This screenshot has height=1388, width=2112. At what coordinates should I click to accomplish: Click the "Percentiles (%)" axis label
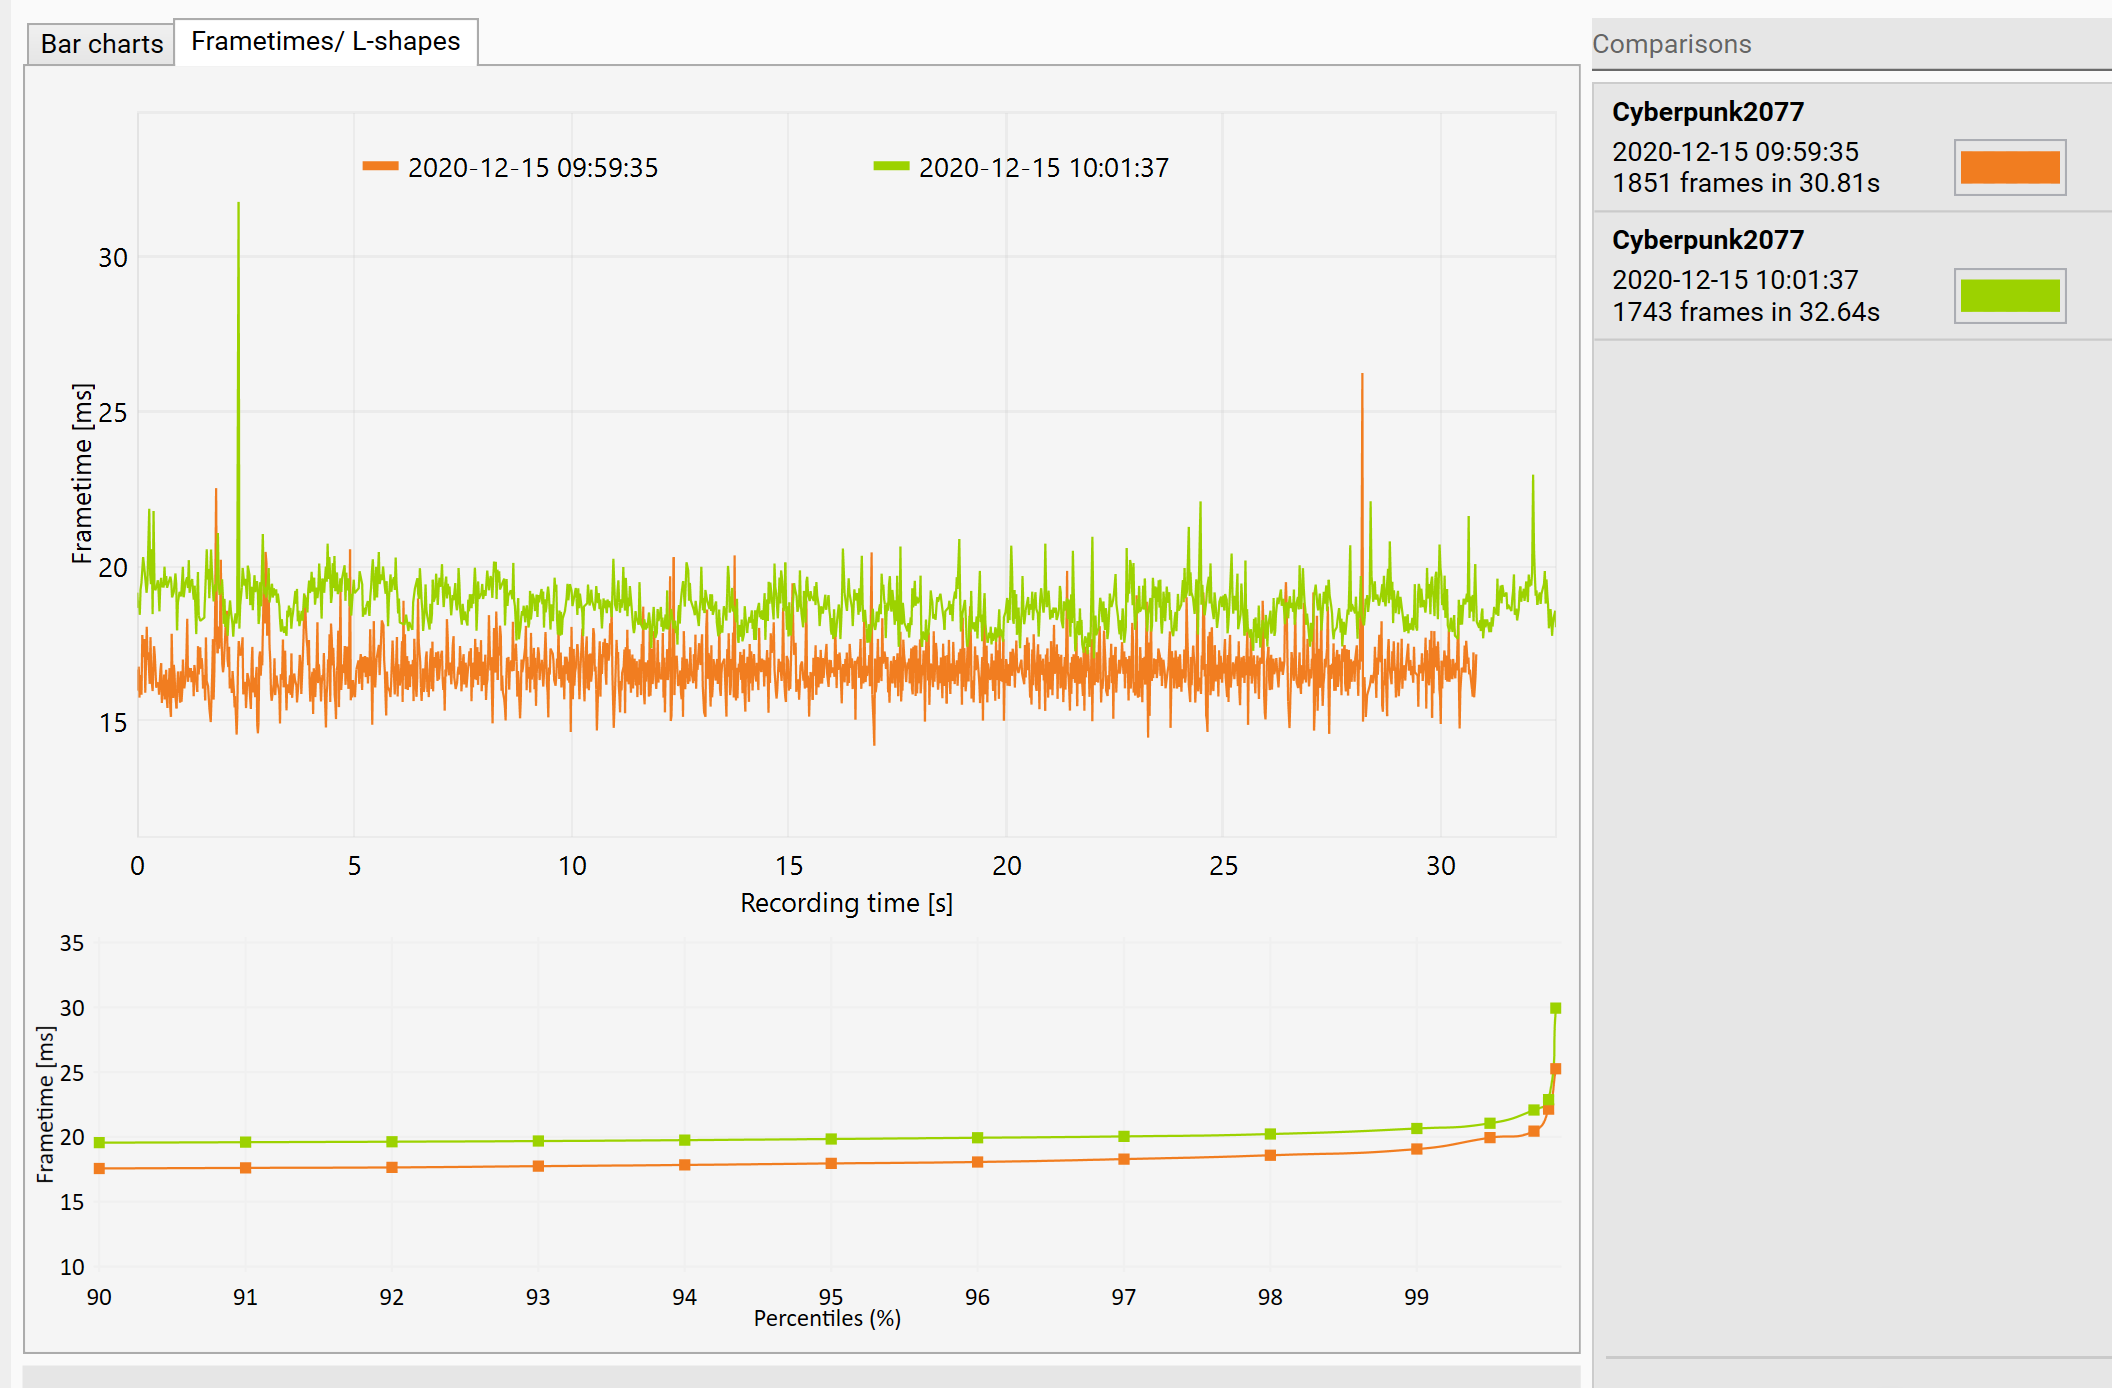pyautogui.click(x=827, y=1318)
